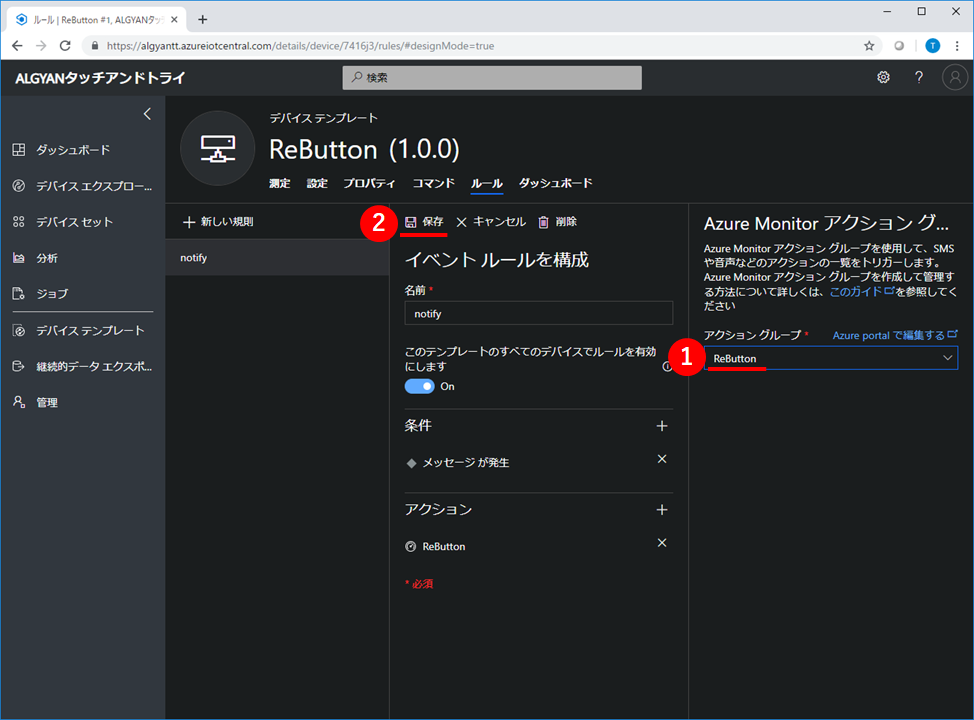
Task: Open a new browser tab
Action: pyautogui.click(x=203, y=19)
